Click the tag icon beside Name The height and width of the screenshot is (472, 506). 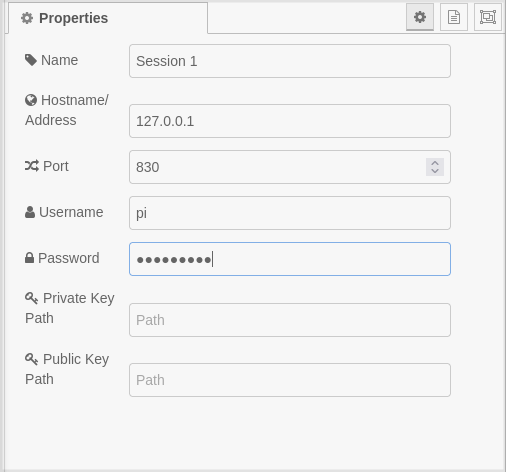coord(31,60)
